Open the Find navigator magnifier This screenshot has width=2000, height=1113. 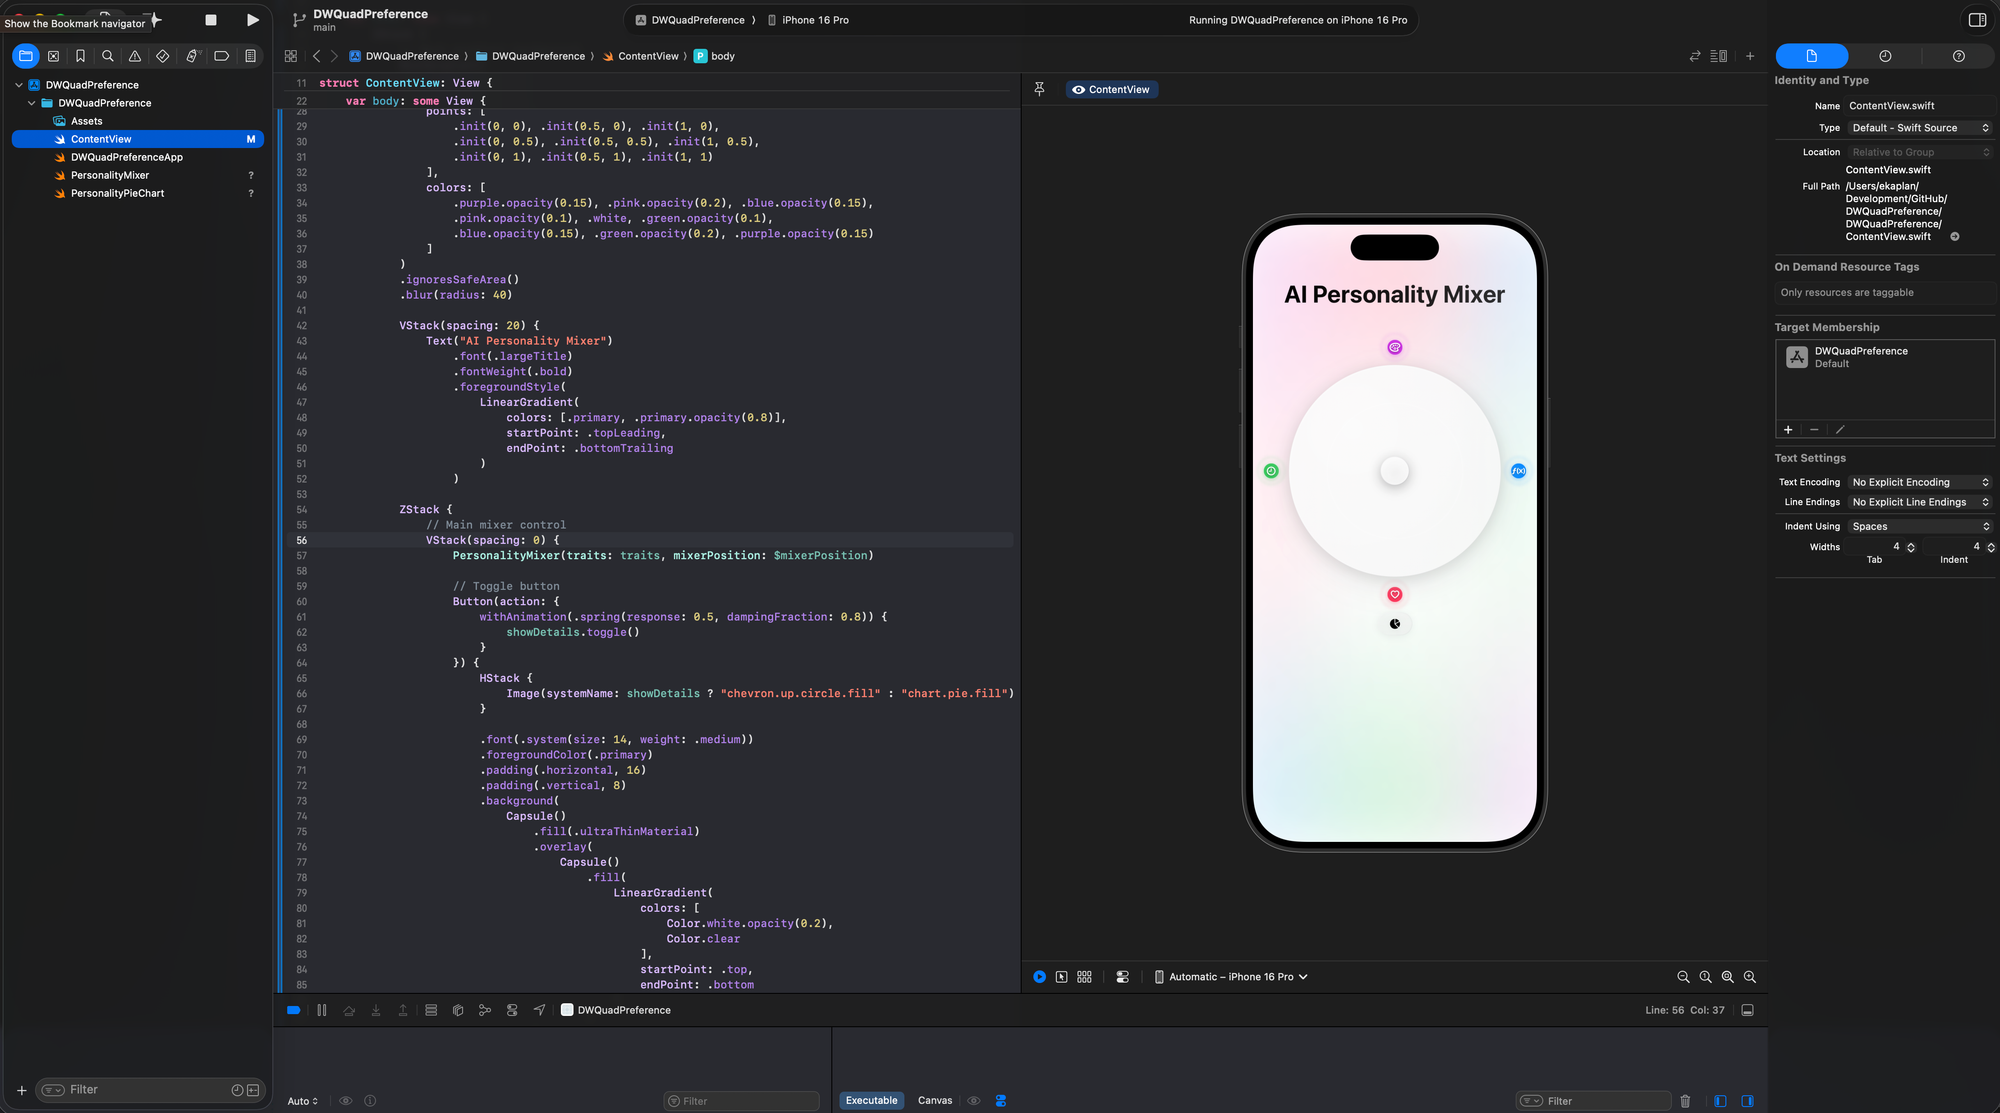[108, 56]
